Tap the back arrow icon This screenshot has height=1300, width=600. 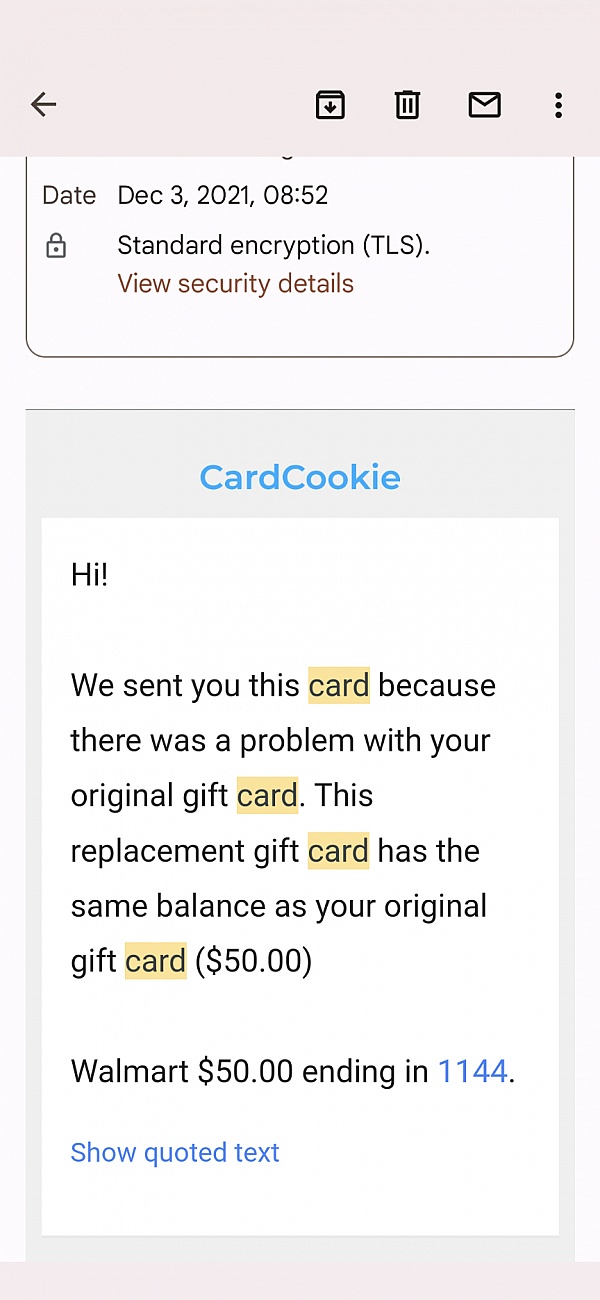click(43, 104)
